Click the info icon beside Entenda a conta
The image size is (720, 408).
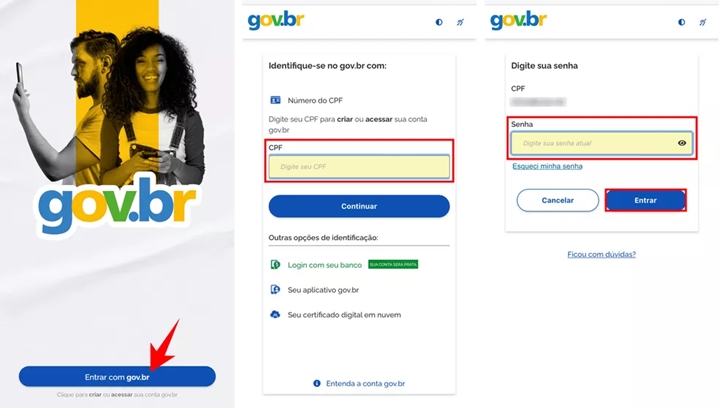(317, 383)
